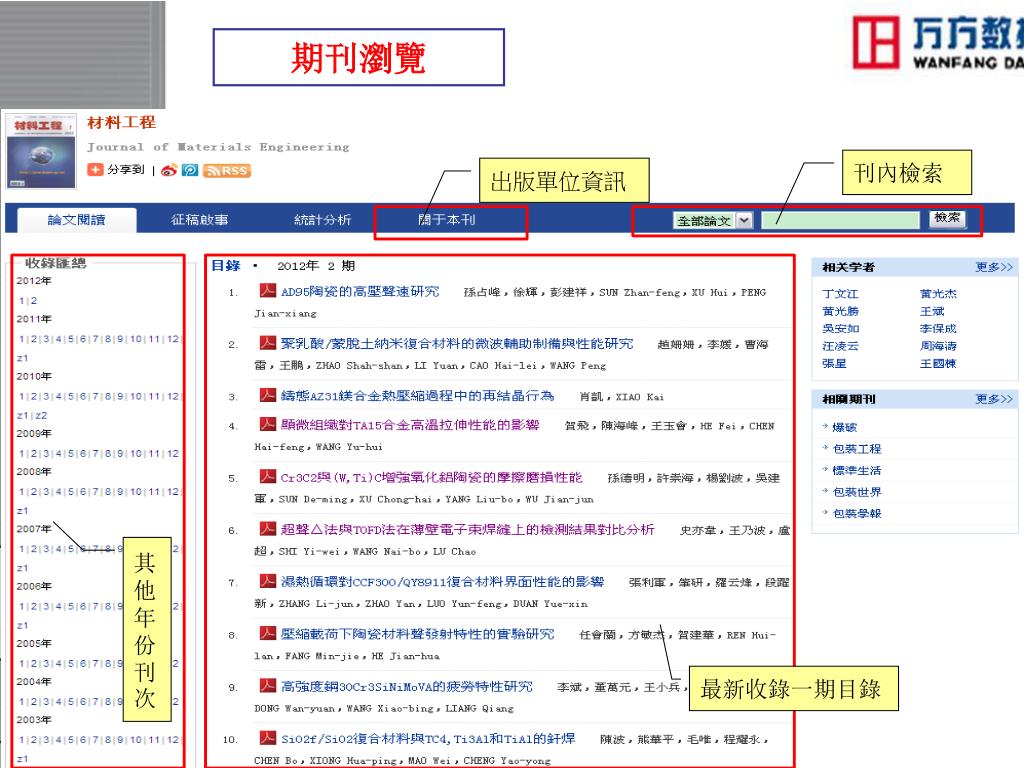
Task: Open article 高強度鋼30Cr3SiNiMoVA的疲勞特性
Action: tap(407, 686)
